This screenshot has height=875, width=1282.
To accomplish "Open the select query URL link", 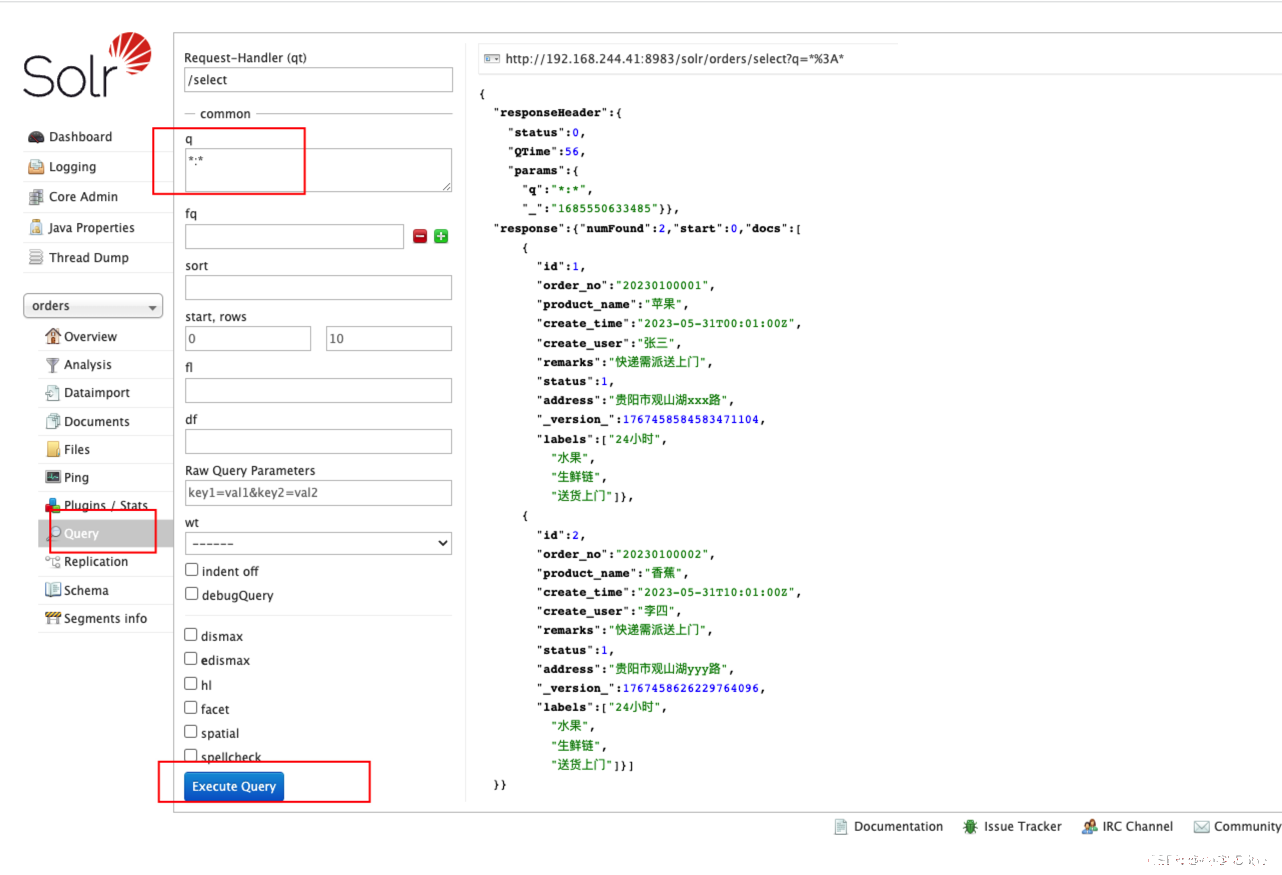I will click(675, 59).
